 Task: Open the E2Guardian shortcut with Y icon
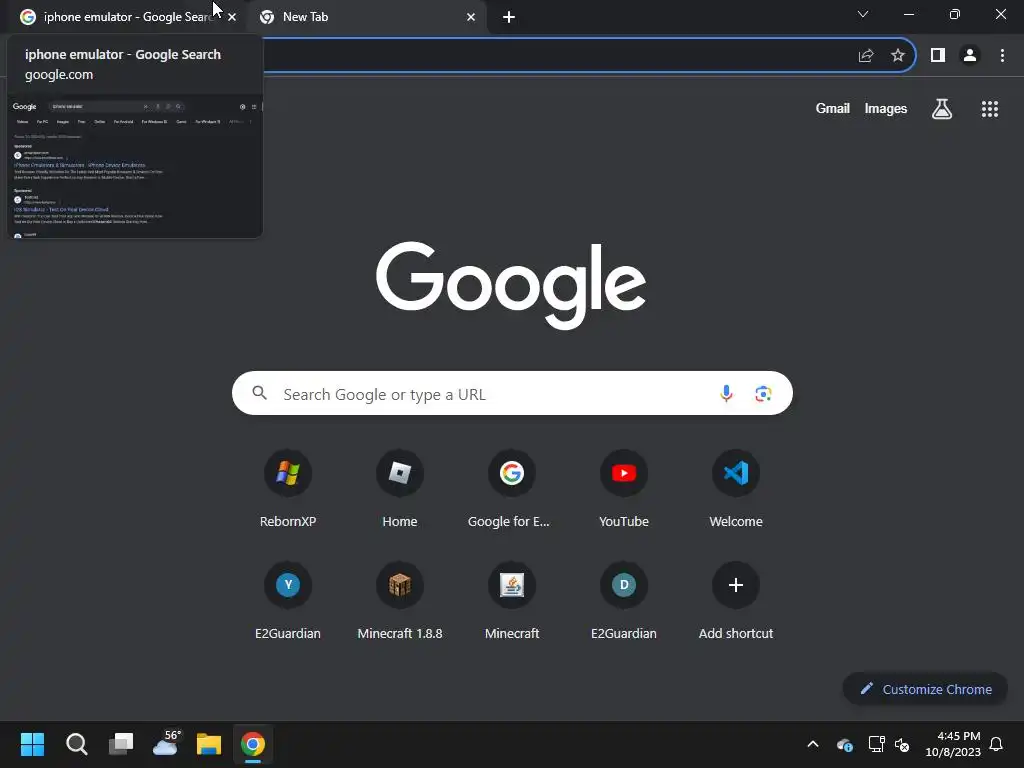[x=288, y=600]
